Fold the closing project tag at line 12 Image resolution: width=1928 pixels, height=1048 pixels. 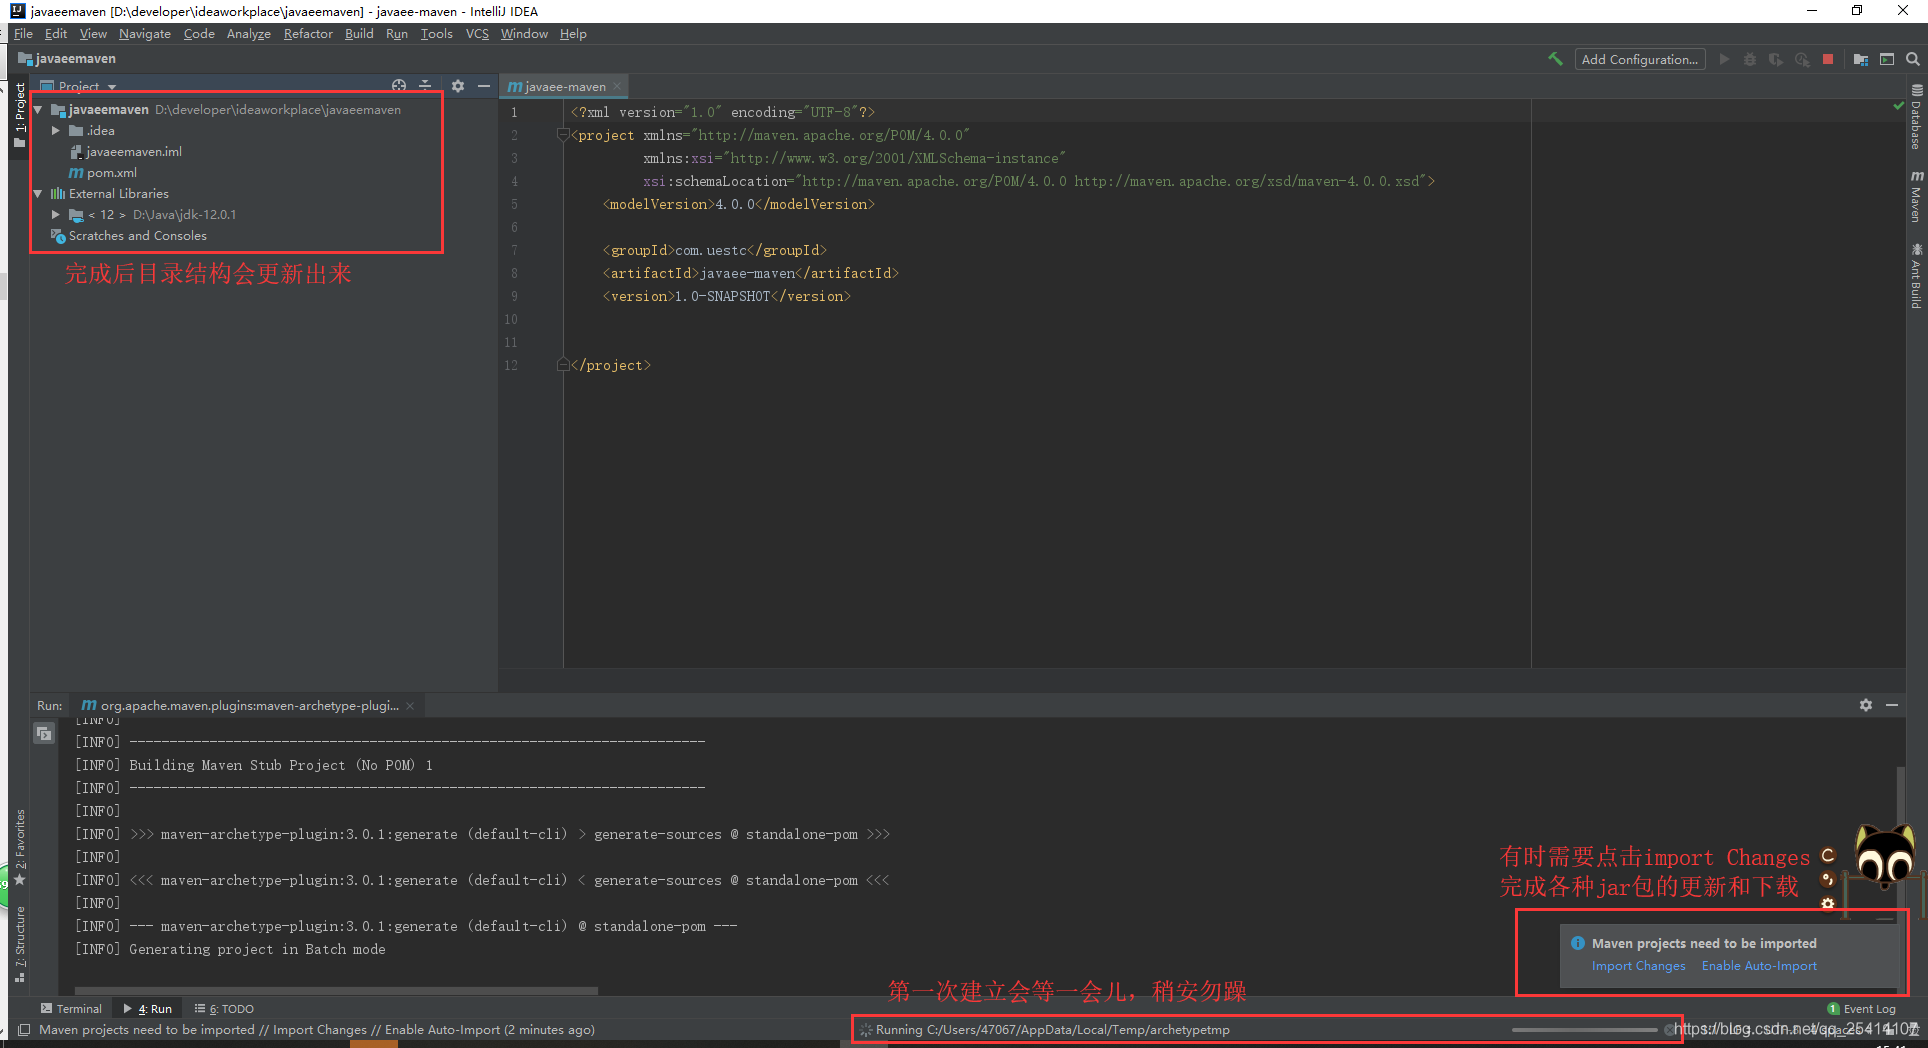pyautogui.click(x=563, y=365)
